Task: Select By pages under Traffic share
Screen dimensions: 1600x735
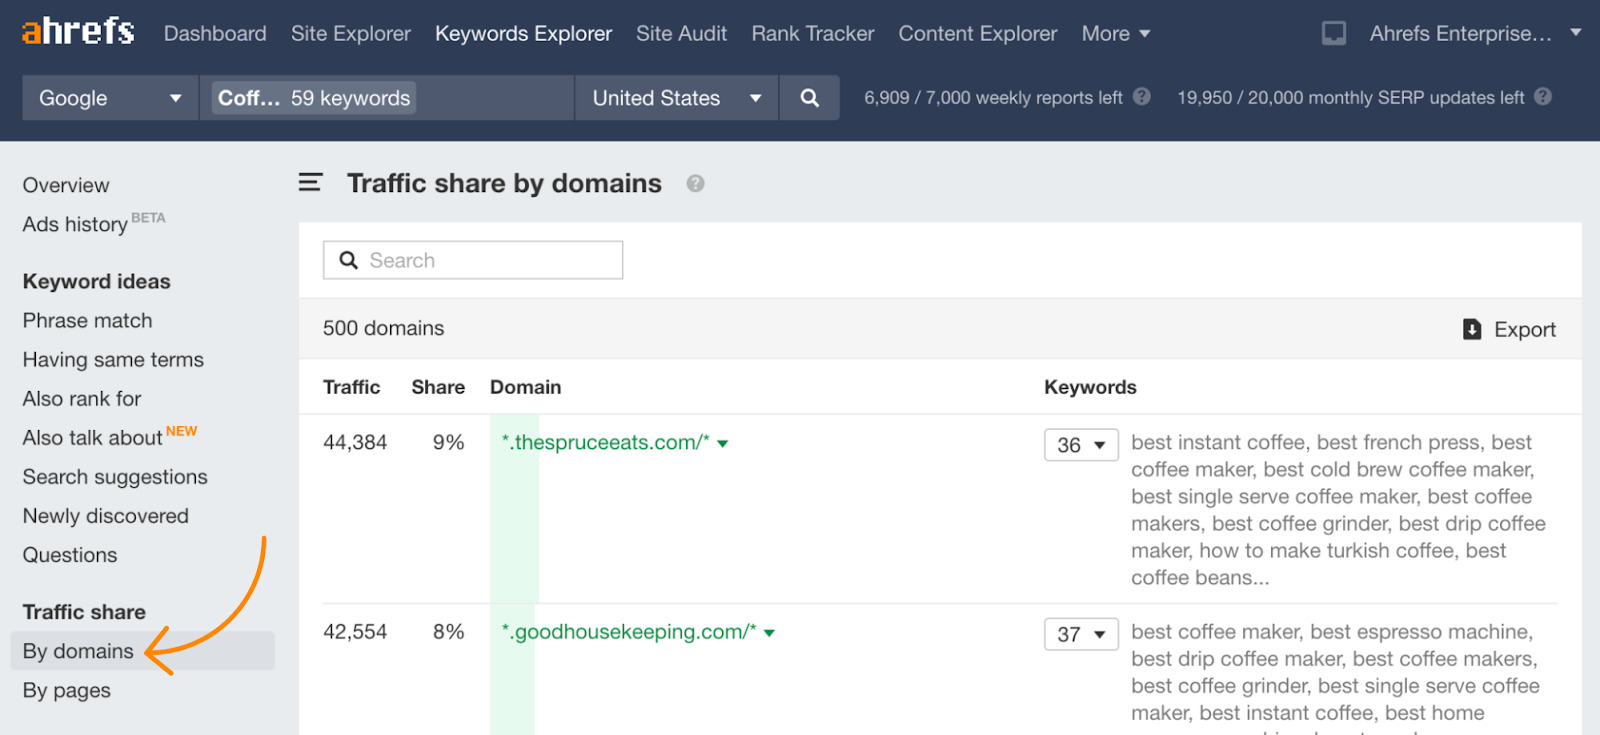Action: 67,690
